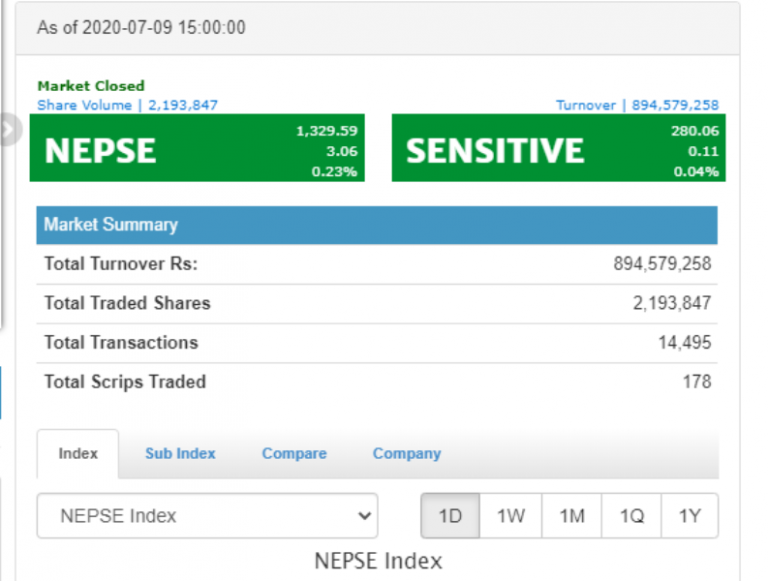Click the Total Scrips Traded label
This screenshot has width=768, height=581.
pos(125,382)
